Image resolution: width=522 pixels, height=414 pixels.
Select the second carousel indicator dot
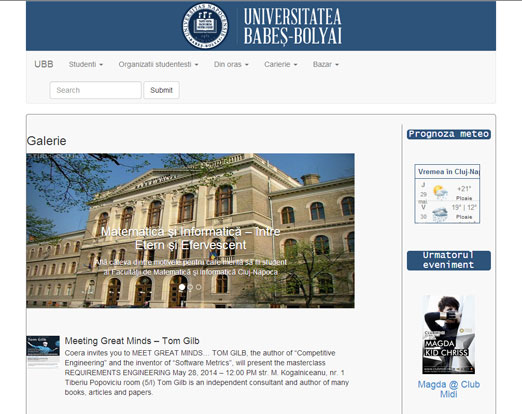click(190, 287)
